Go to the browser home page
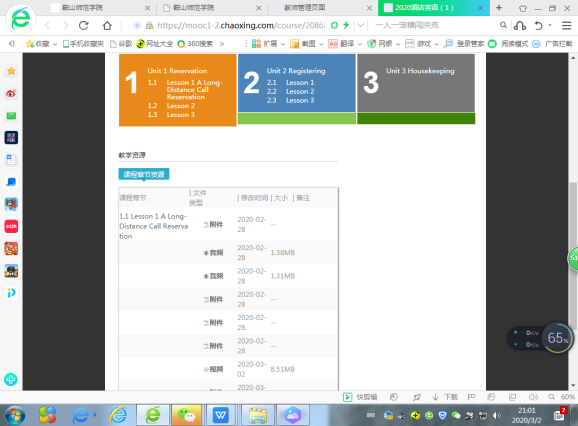The height and width of the screenshot is (426, 578). click(x=107, y=25)
